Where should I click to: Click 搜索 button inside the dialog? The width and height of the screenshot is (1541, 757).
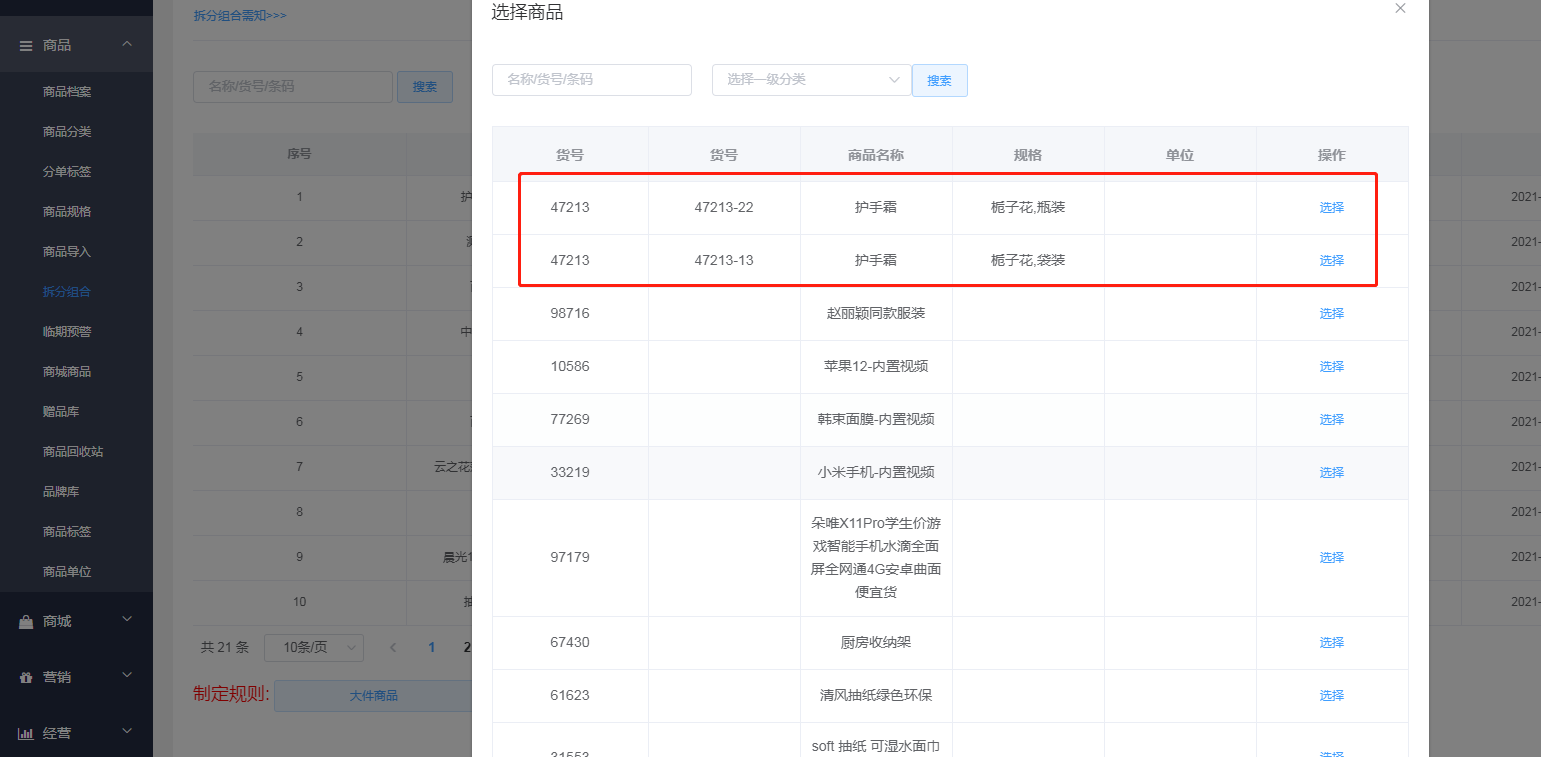939,81
